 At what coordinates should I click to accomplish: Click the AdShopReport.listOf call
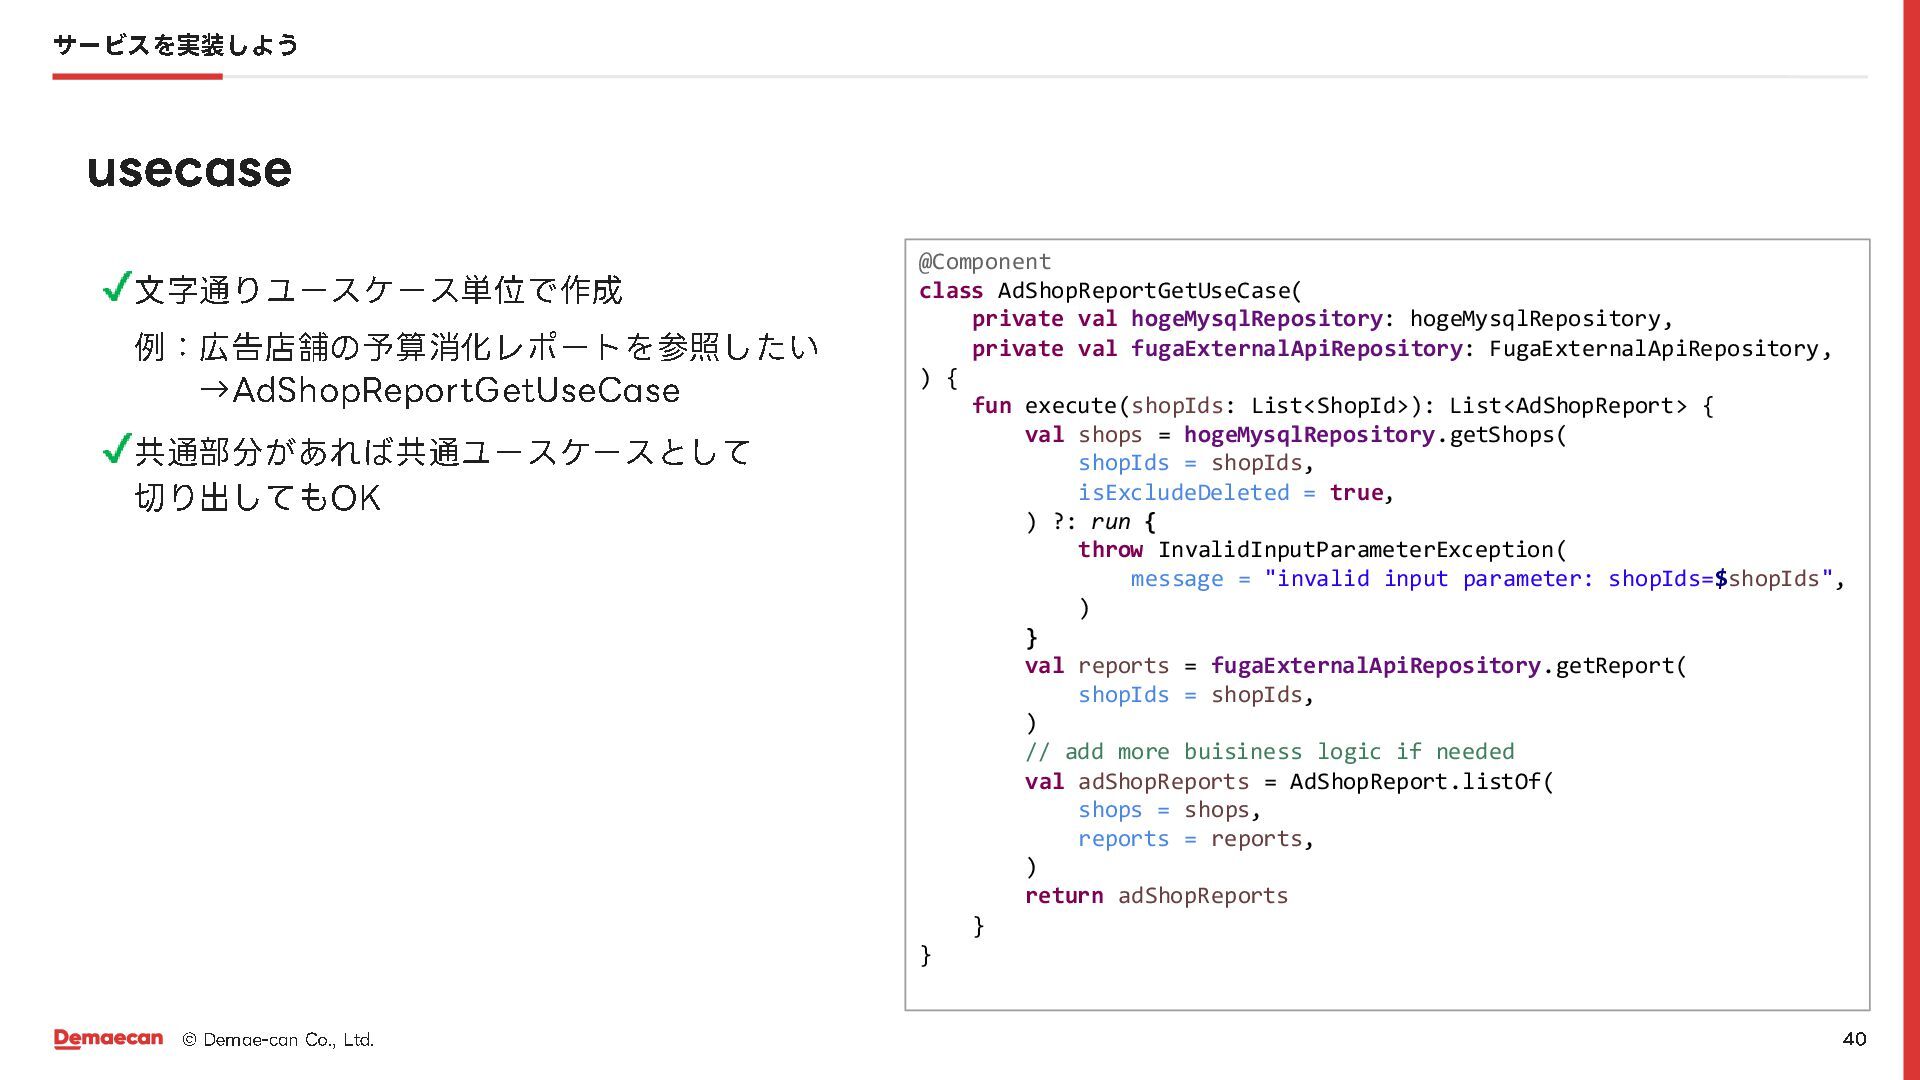click(x=1420, y=781)
